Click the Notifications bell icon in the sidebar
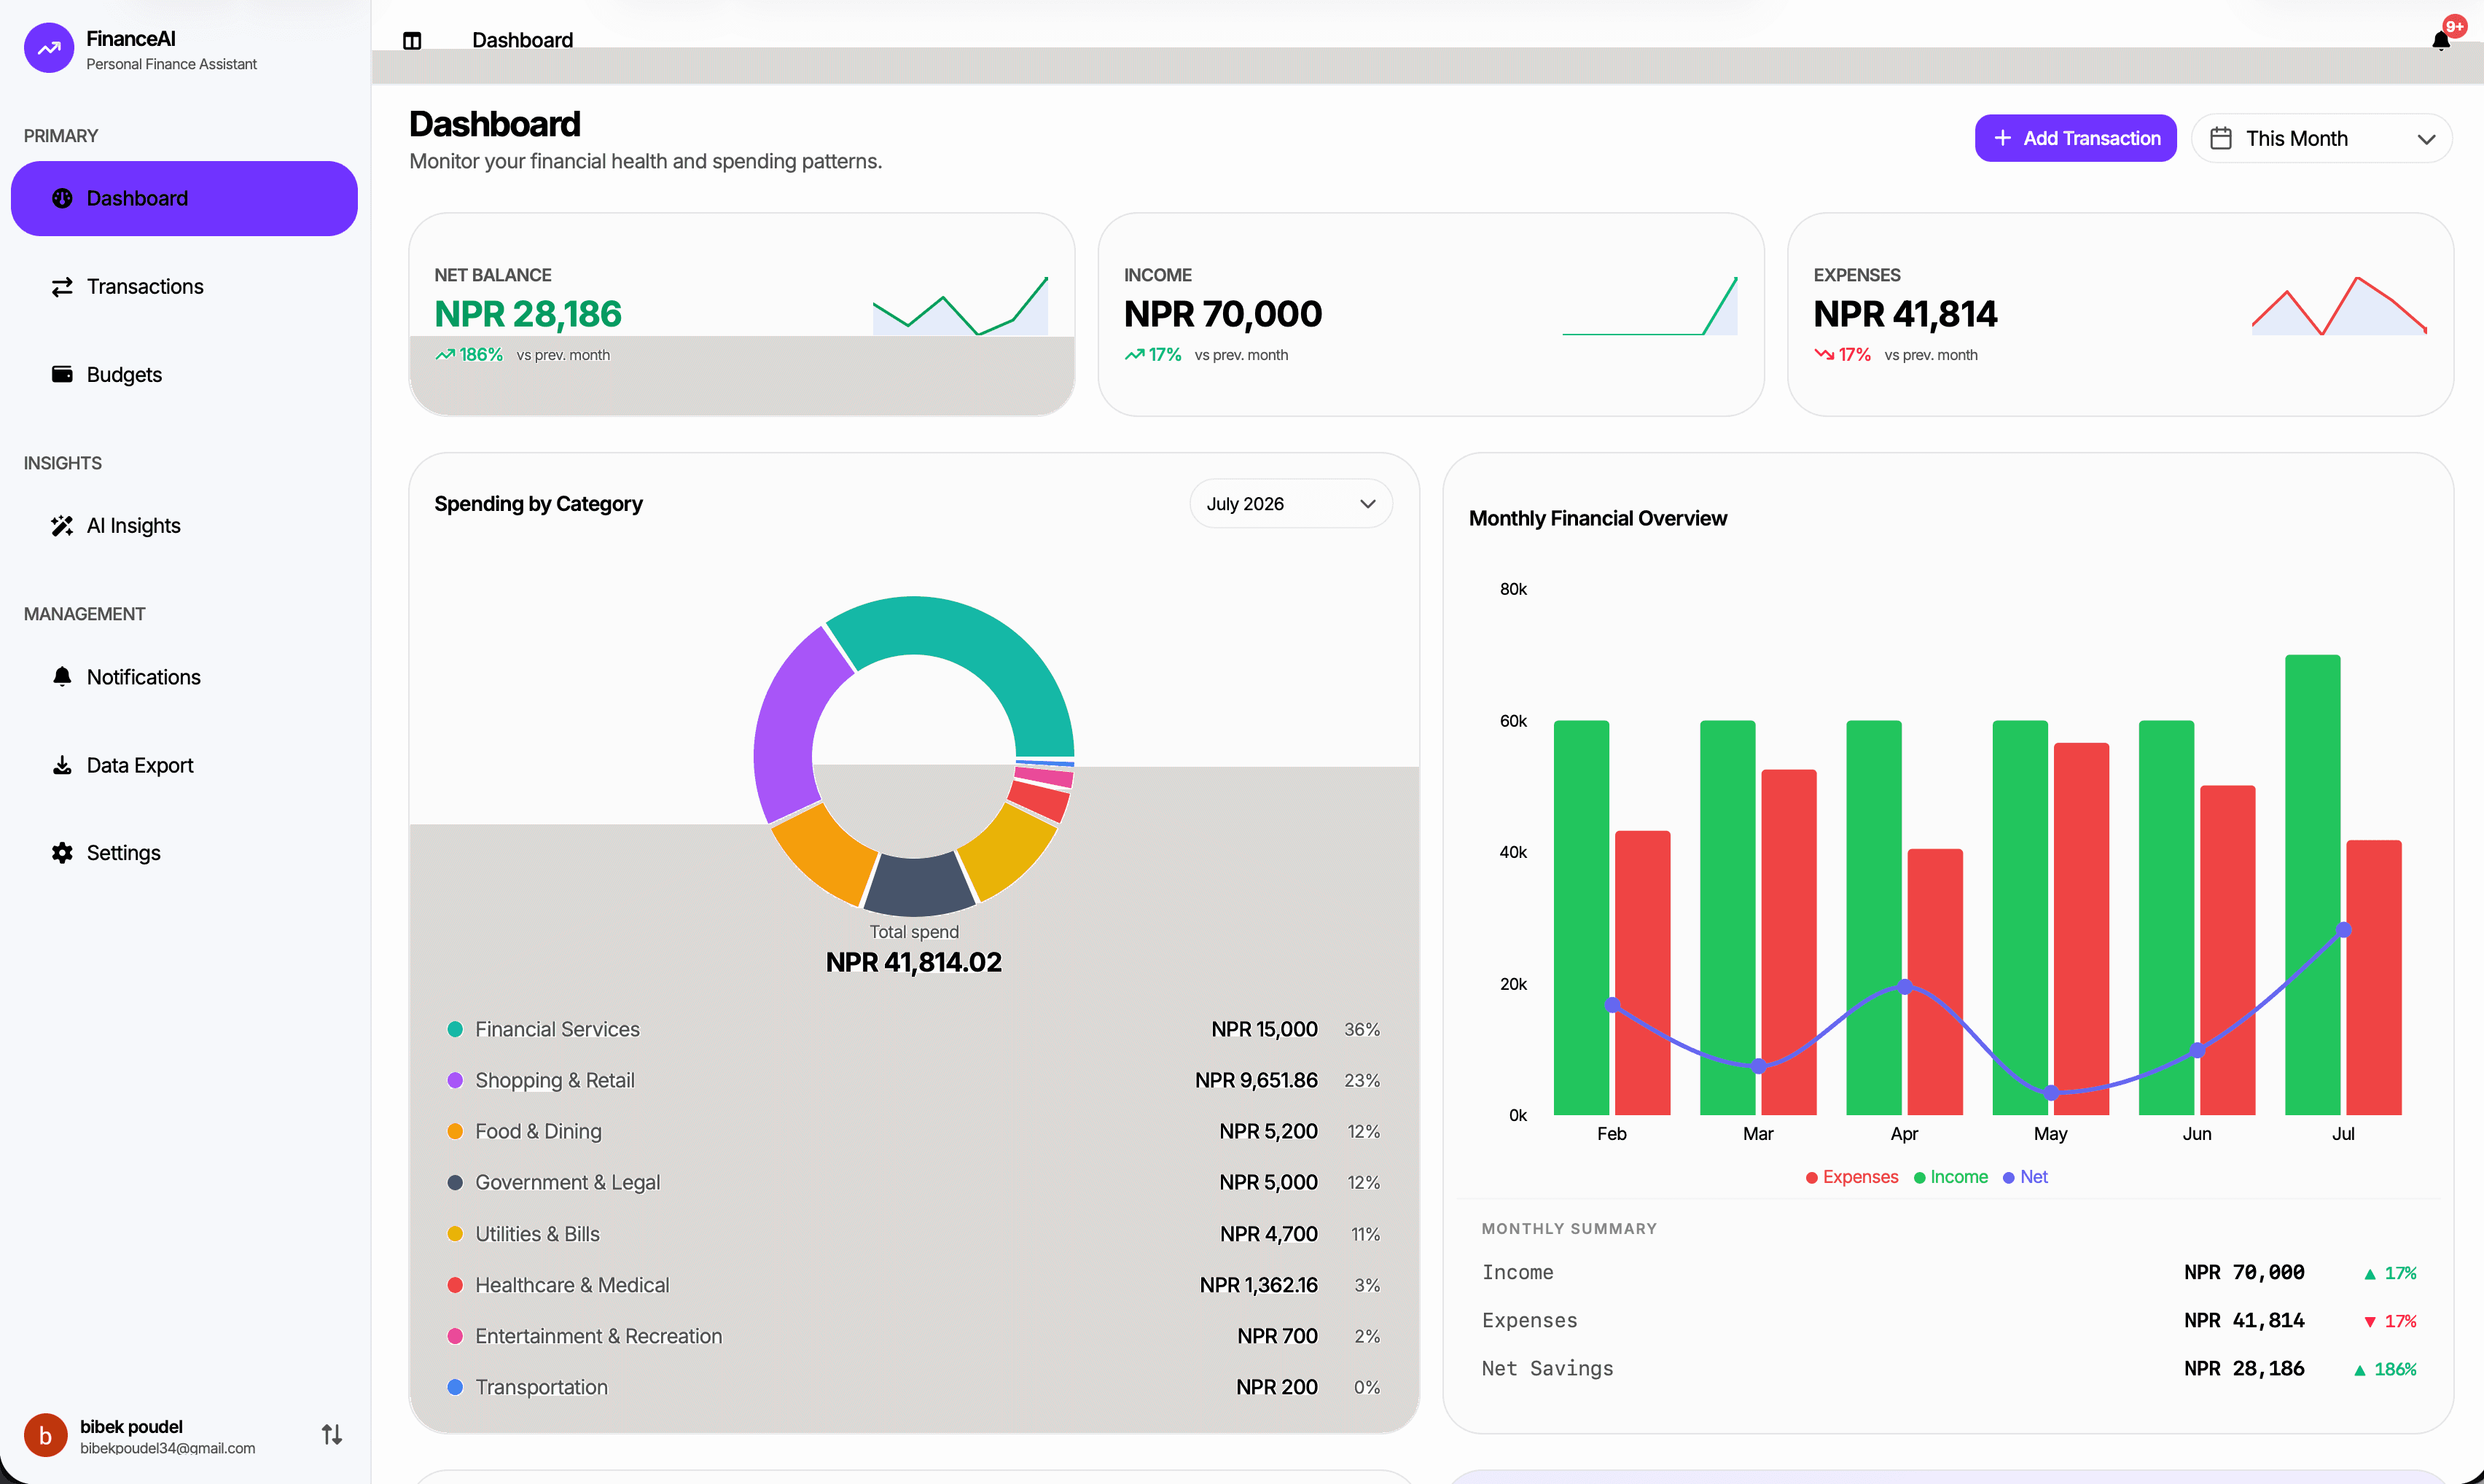2484x1484 pixels. (62, 677)
